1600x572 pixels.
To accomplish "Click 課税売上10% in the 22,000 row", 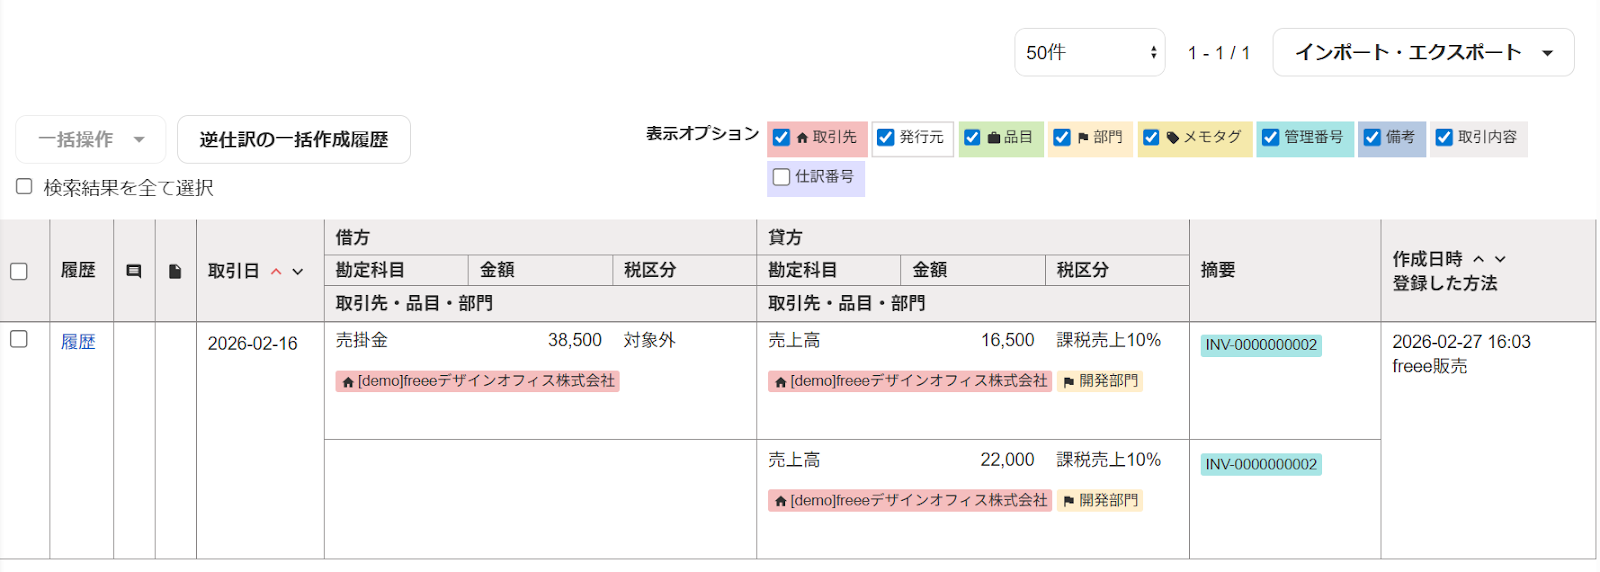I will [x=1109, y=460].
